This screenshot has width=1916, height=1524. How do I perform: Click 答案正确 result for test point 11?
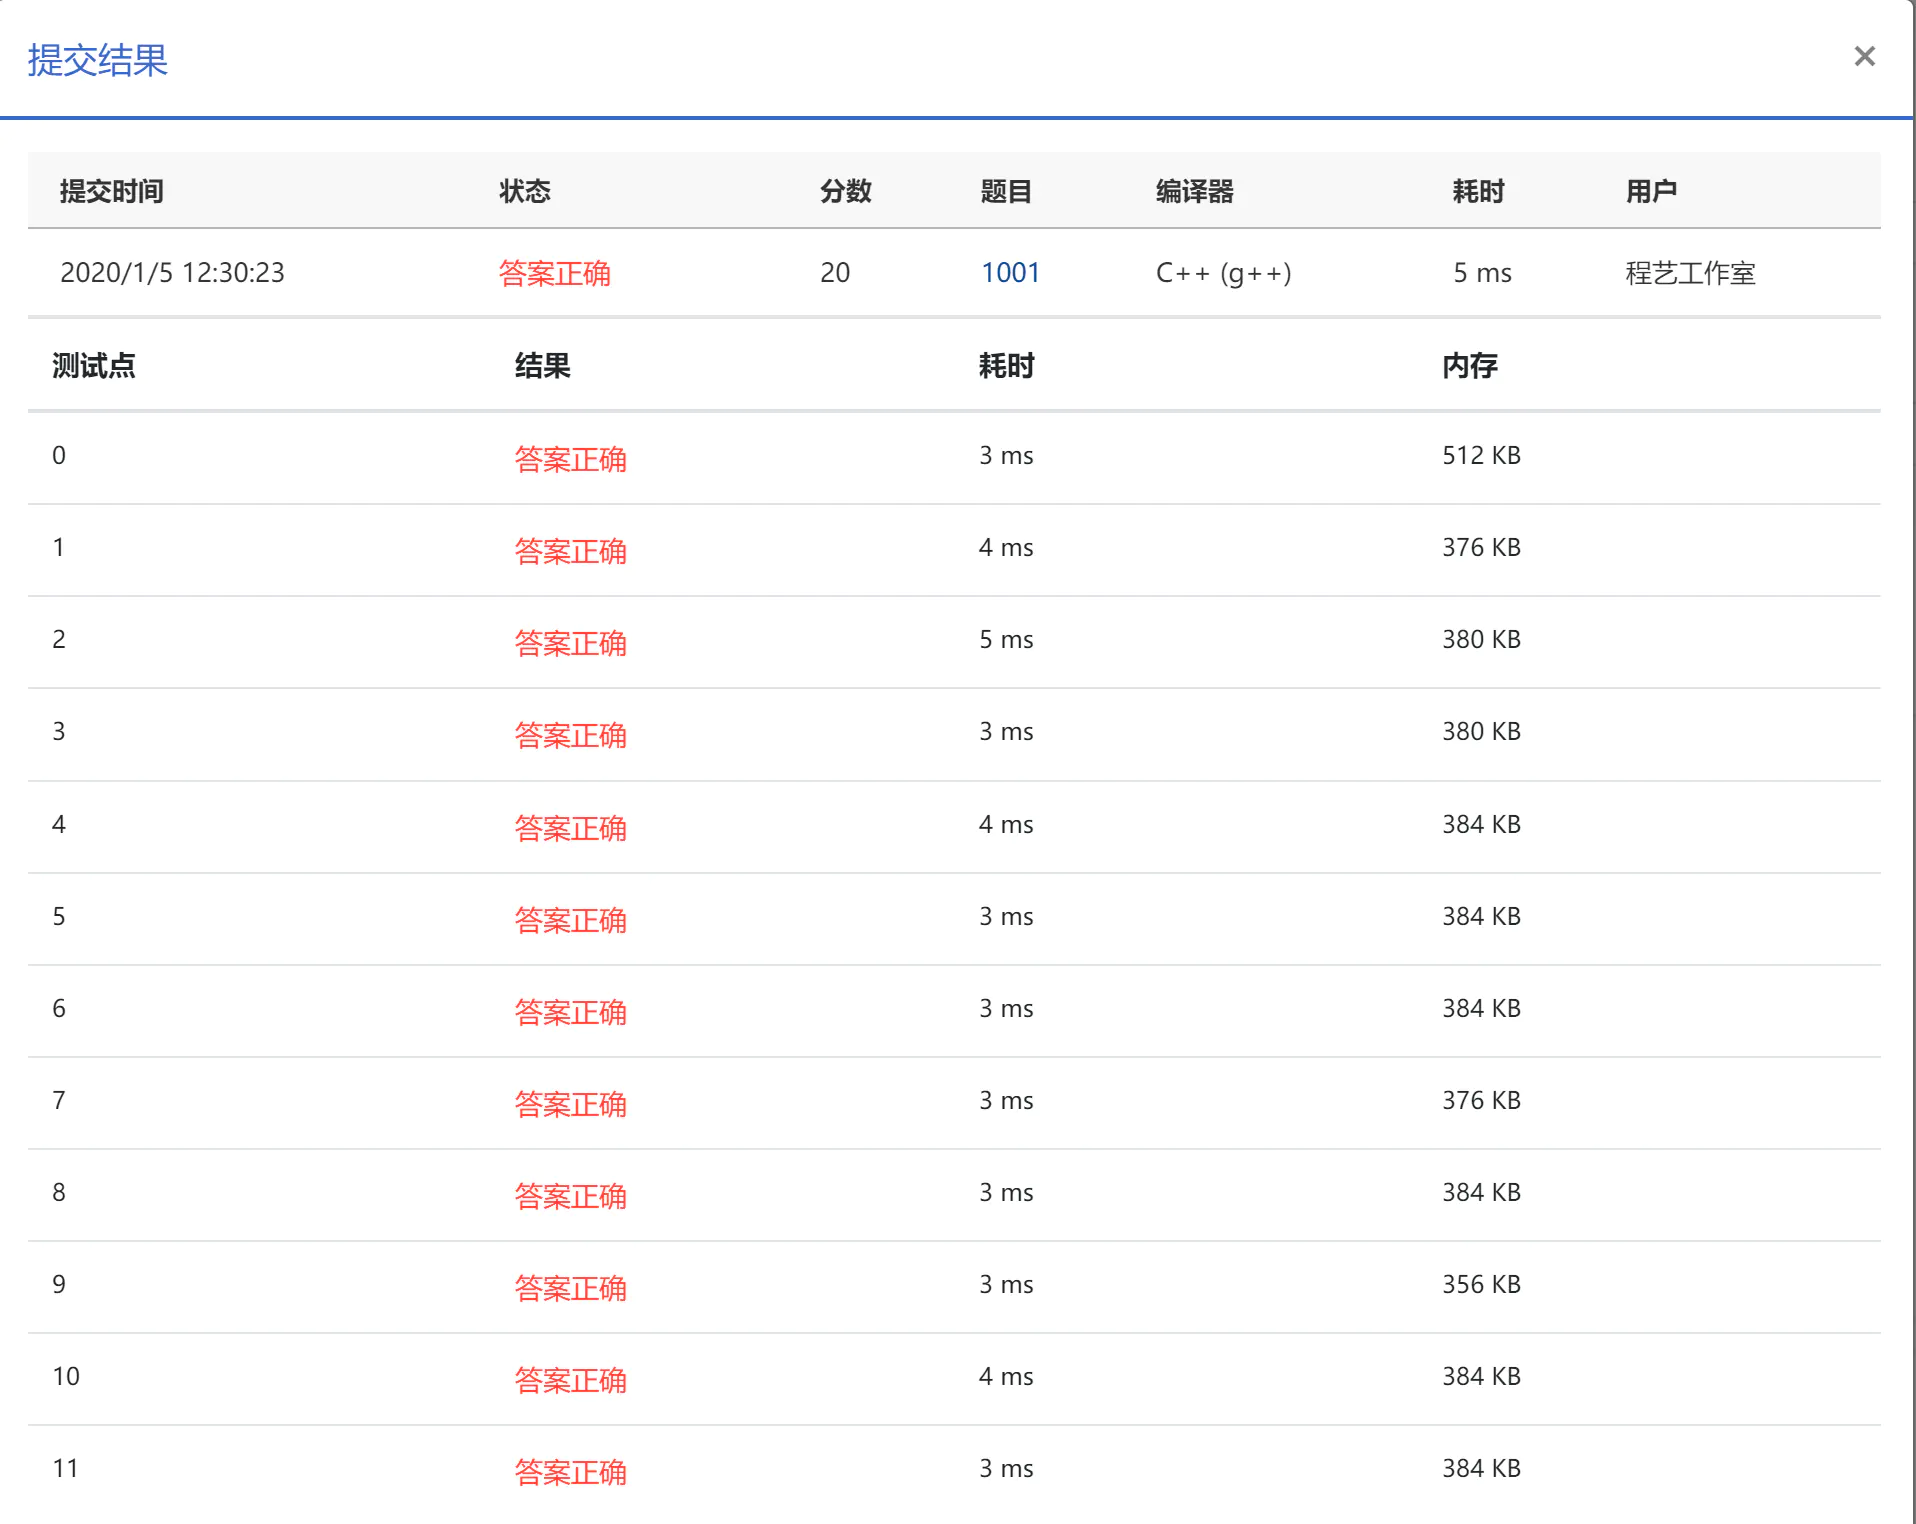[570, 1472]
